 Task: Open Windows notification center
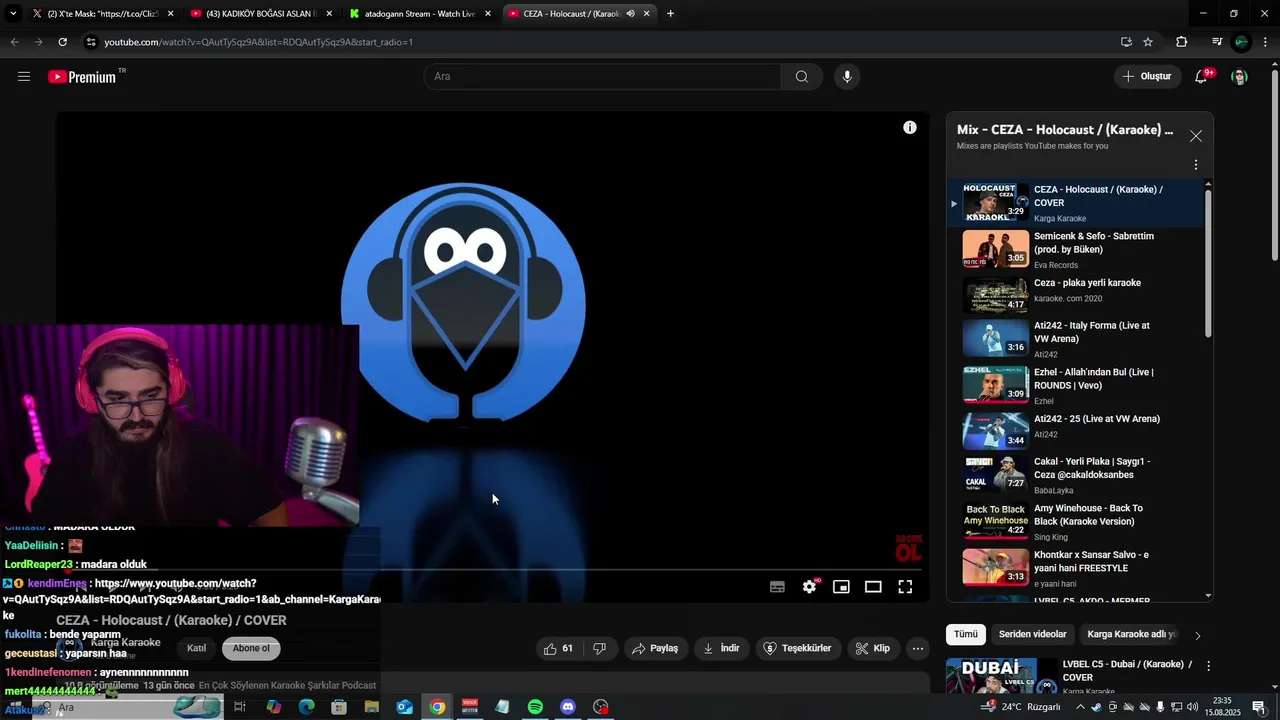pos(1259,707)
